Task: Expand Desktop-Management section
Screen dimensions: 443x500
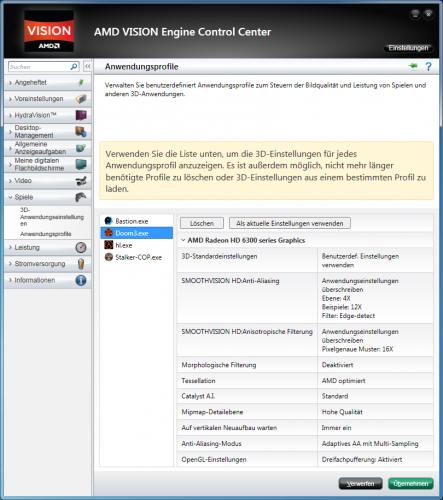Action: click(x=10, y=132)
